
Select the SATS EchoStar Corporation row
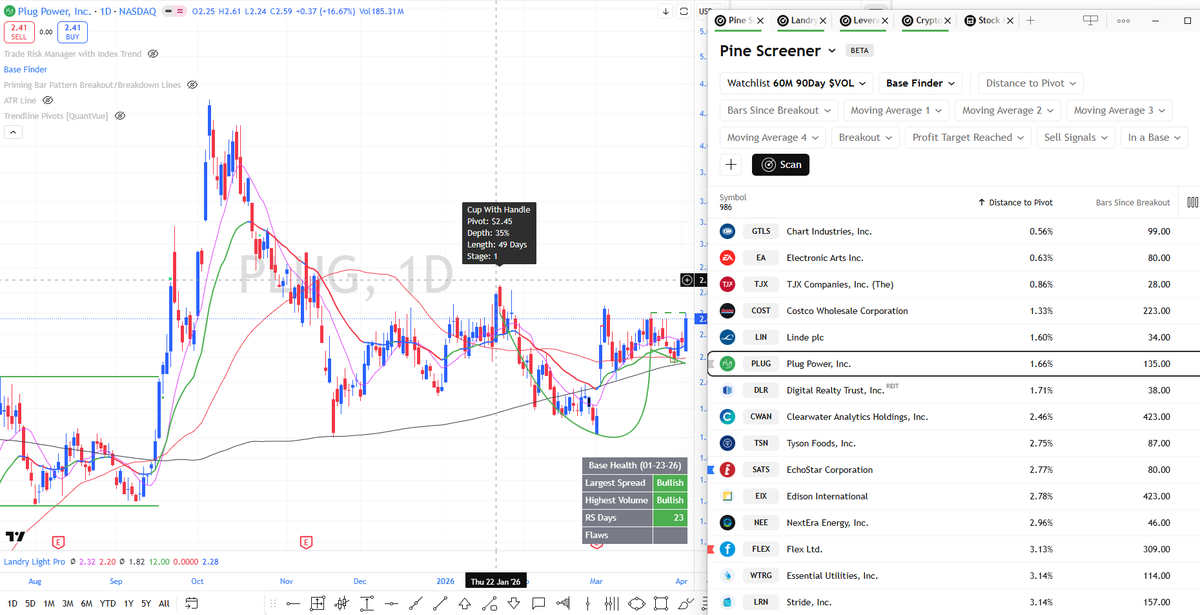coord(953,469)
